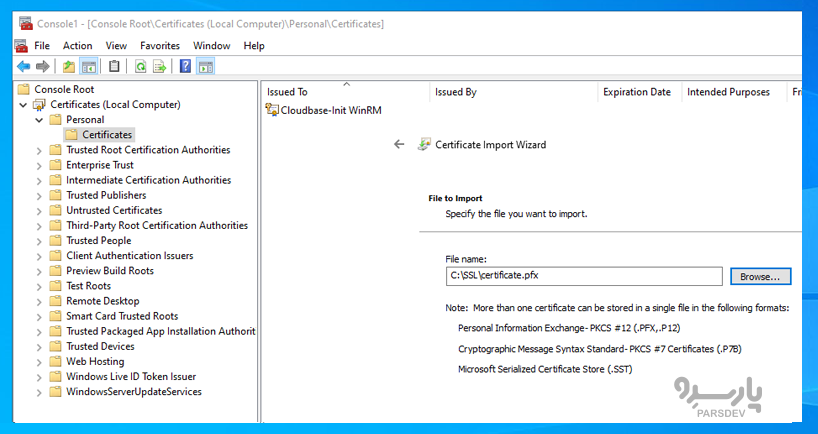818x434 pixels.
Task: Click the Certificates (Local Computer) snap-in icon
Action: [40, 105]
